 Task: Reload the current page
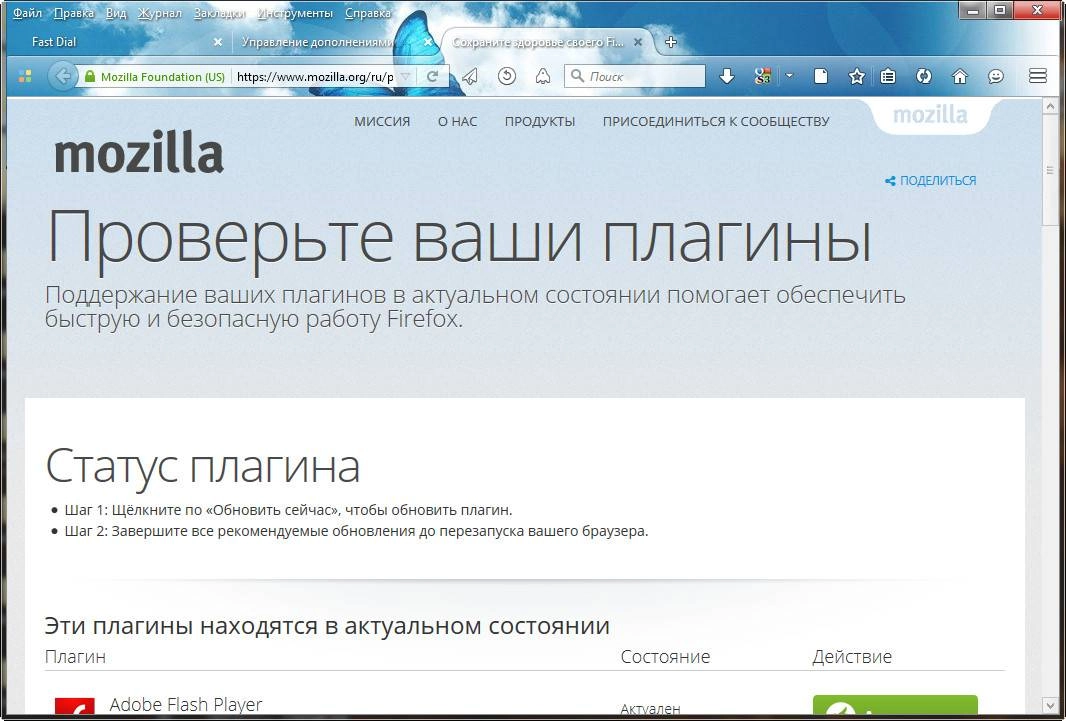click(x=432, y=77)
